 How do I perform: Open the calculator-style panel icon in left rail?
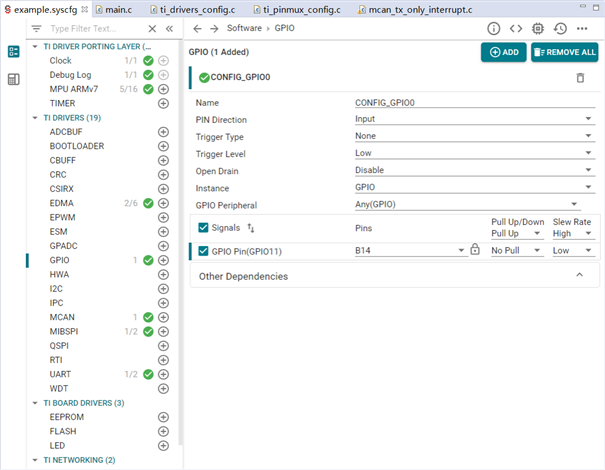coord(14,79)
